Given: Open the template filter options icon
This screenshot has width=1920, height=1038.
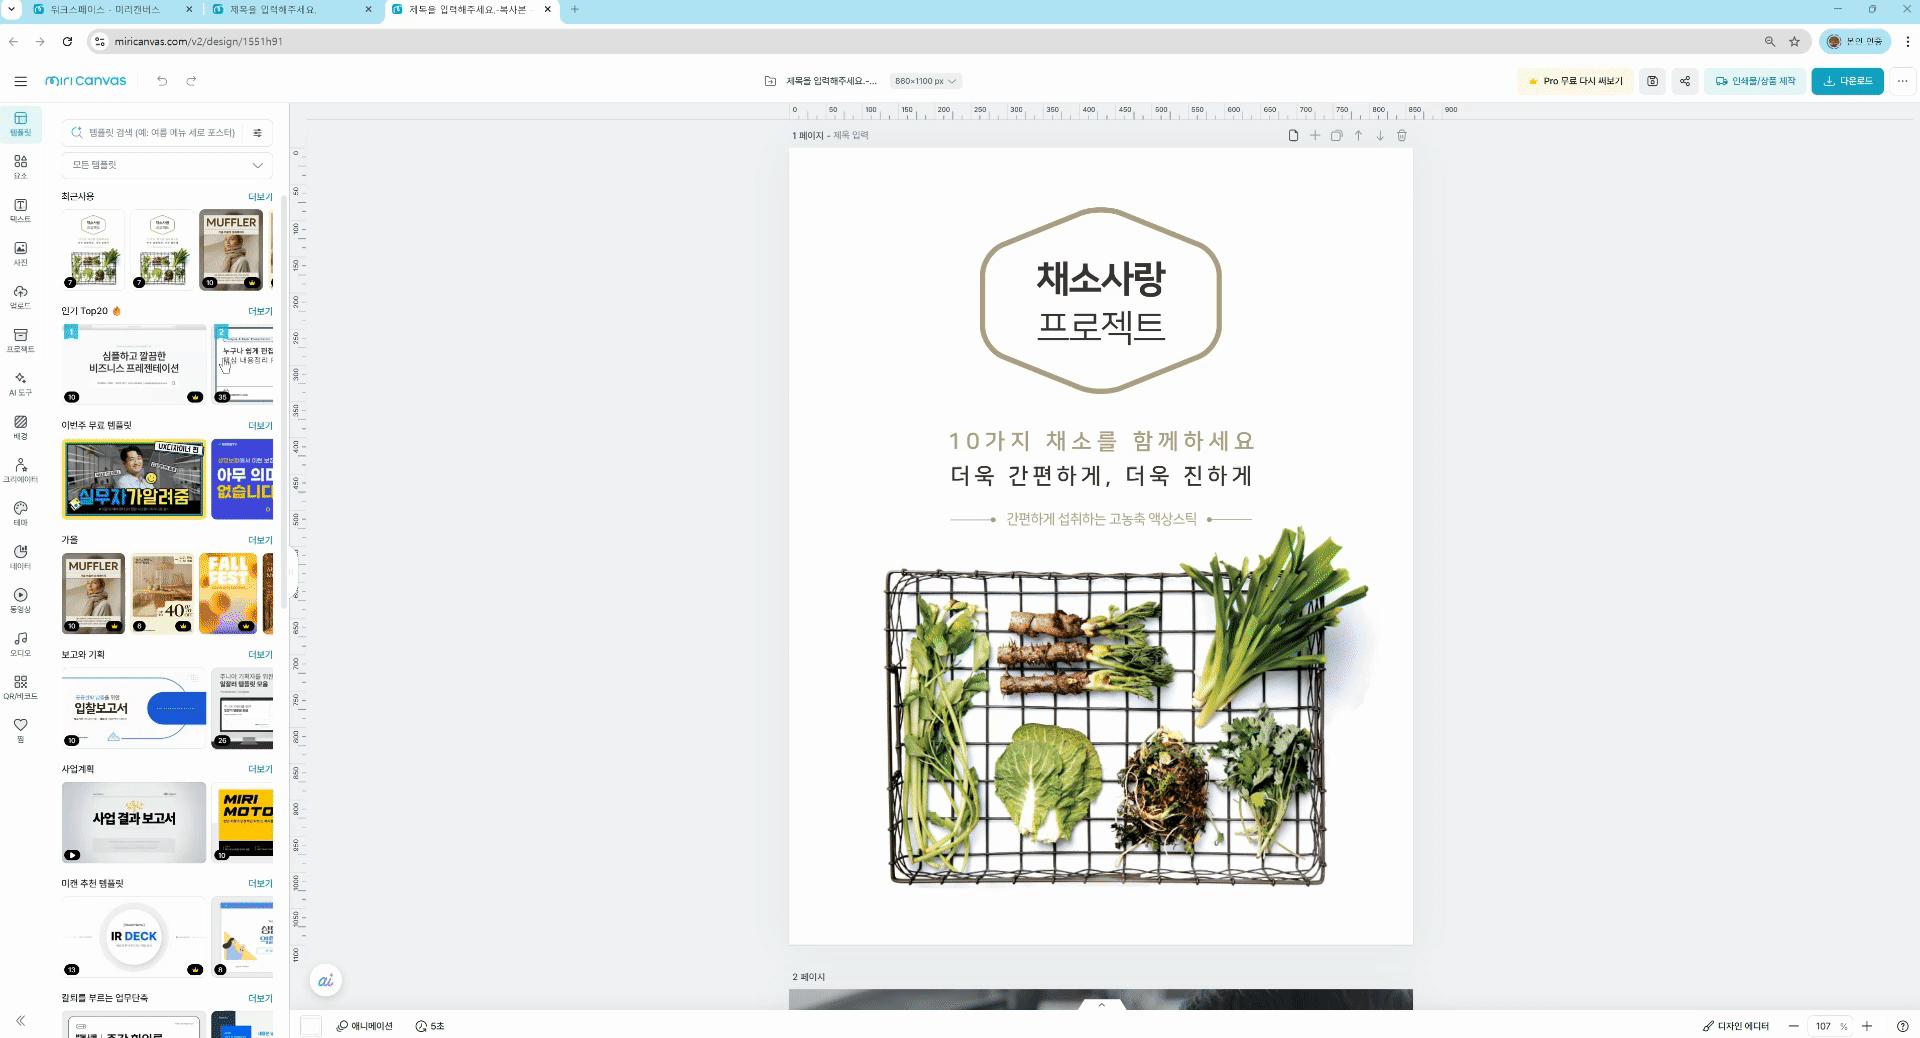Looking at the screenshot, I should point(257,132).
